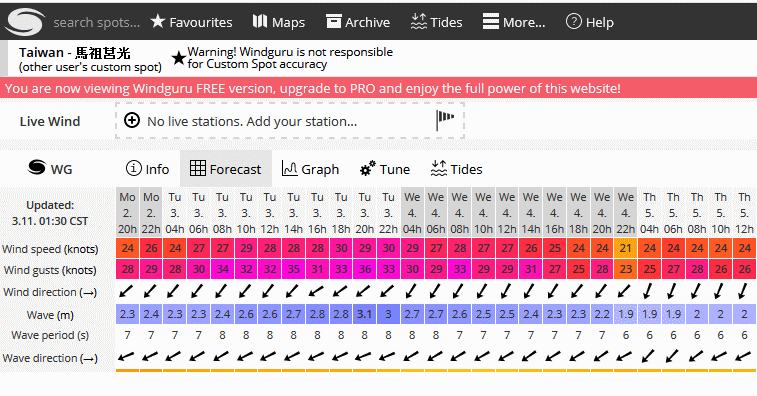Open the Archive box icon
757x396 pixels.
pyautogui.click(x=334, y=21)
